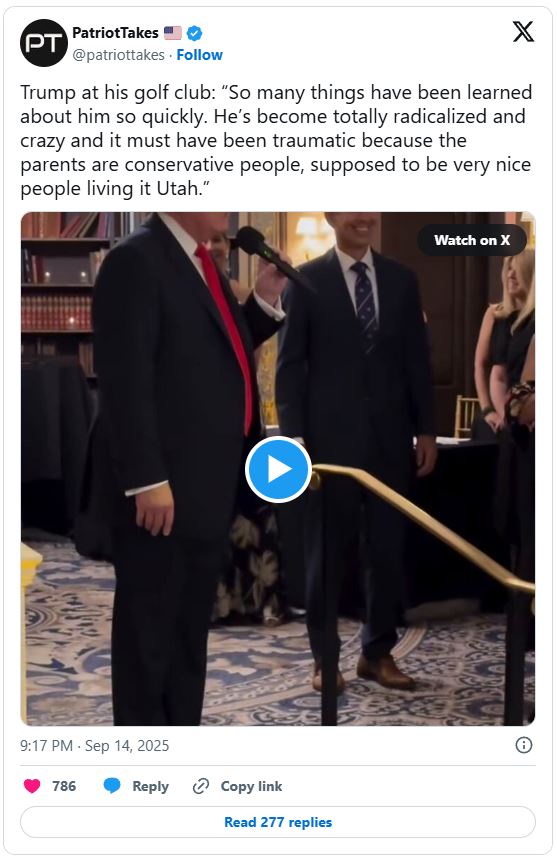This screenshot has height=857, width=557.
Task: Click the PatriotTakes PT profile avatar
Action: pos(44,43)
